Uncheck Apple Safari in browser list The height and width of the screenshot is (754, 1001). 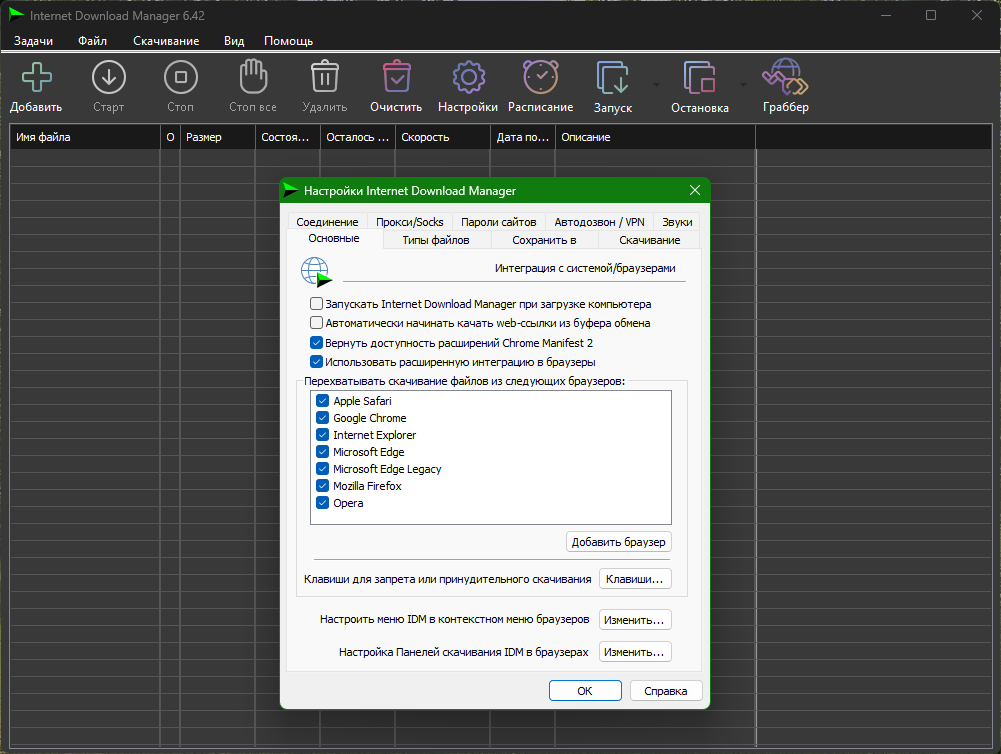[323, 401]
